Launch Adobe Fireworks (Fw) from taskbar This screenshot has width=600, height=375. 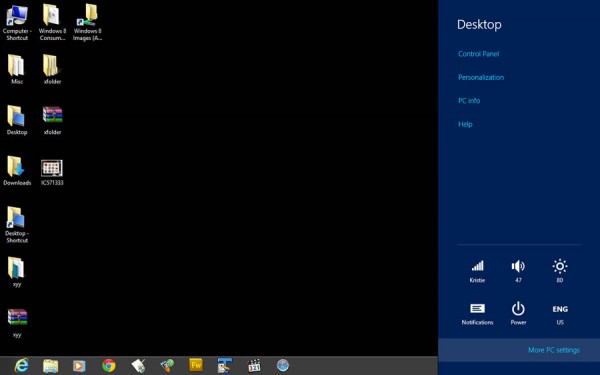pyautogui.click(x=196, y=365)
